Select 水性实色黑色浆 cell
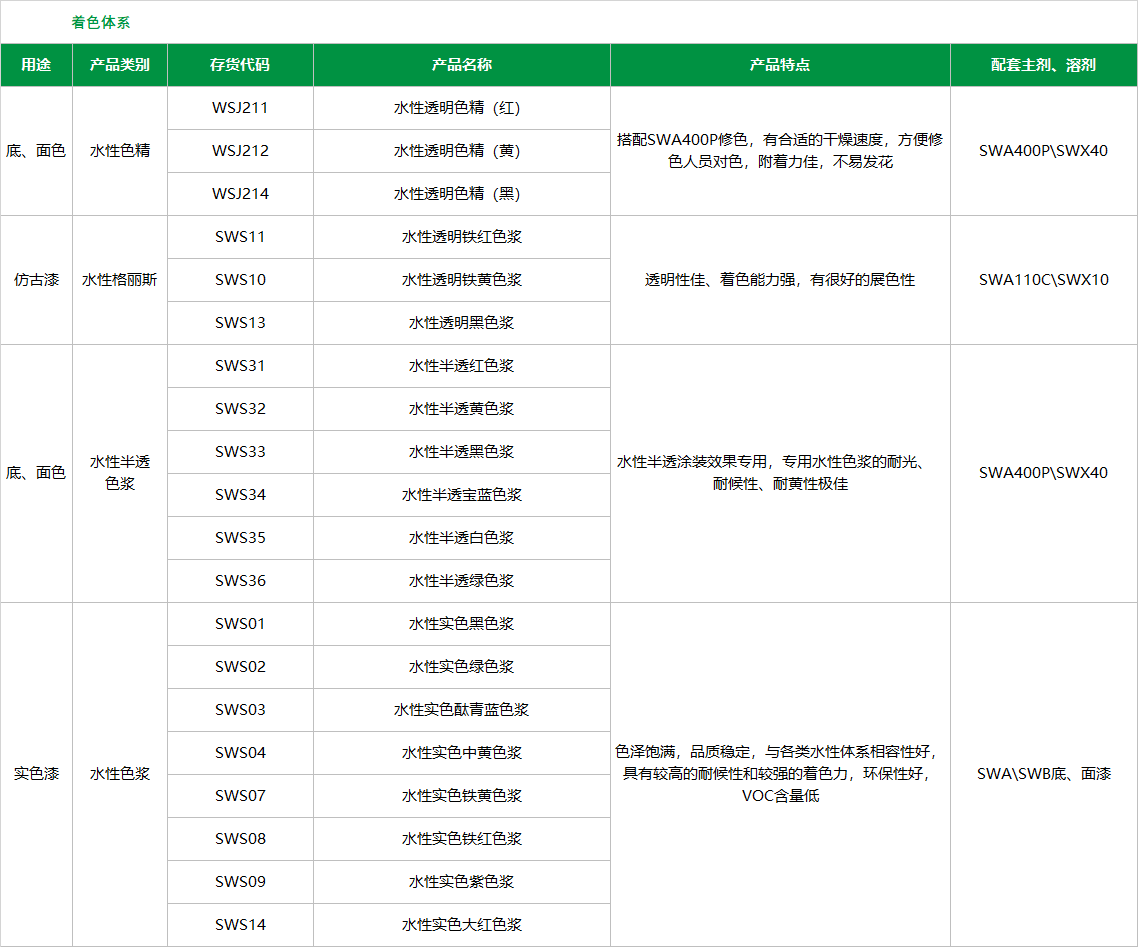This screenshot has height=947, width=1138. pyautogui.click(x=462, y=624)
